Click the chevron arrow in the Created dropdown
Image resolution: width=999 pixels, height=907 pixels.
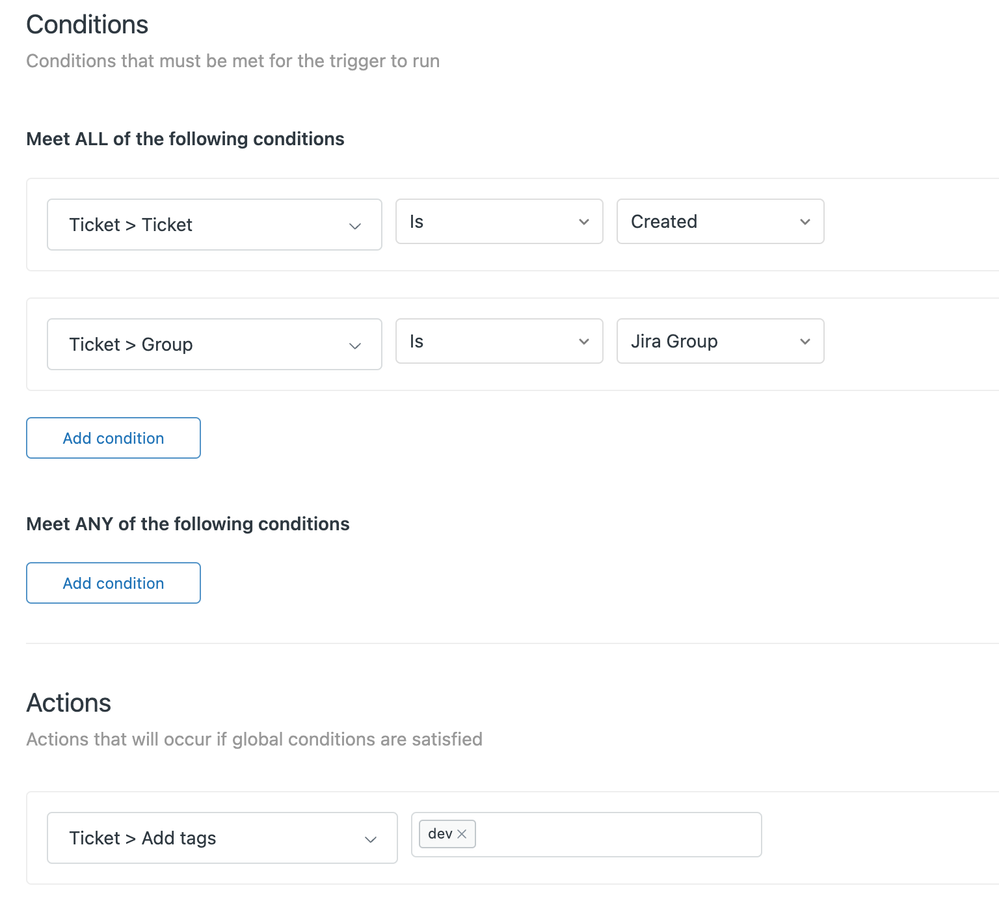[805, 222]
